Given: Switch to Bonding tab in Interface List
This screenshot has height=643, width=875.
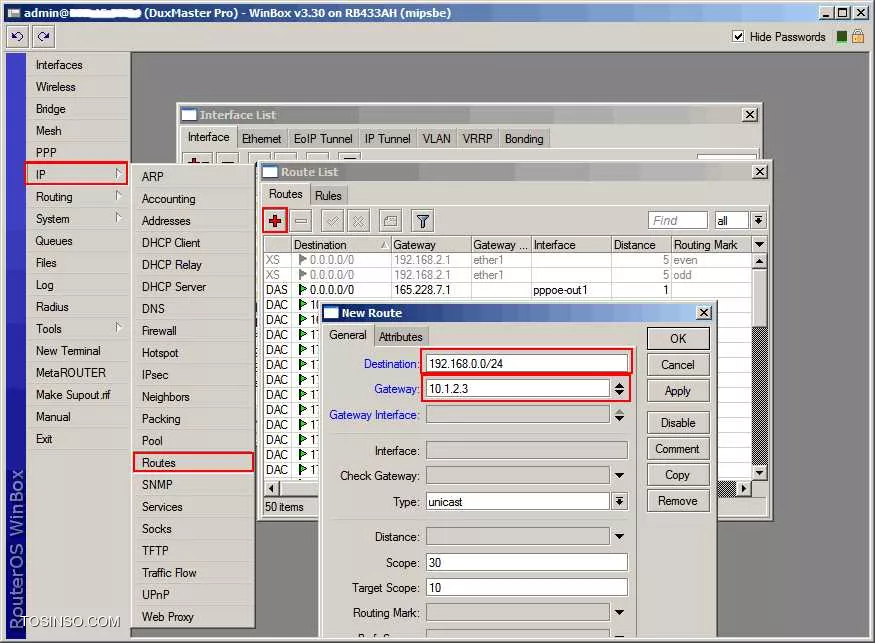Looking at the screenshot, I should (x=524, y=138).
